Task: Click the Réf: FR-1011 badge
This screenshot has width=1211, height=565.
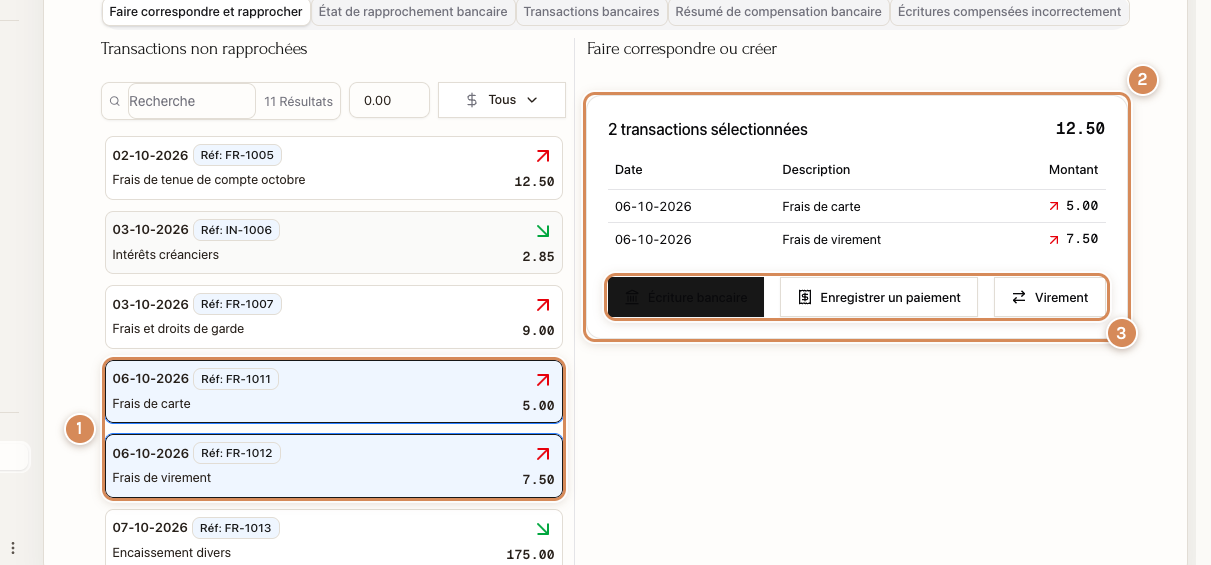Action: (236, 379)
